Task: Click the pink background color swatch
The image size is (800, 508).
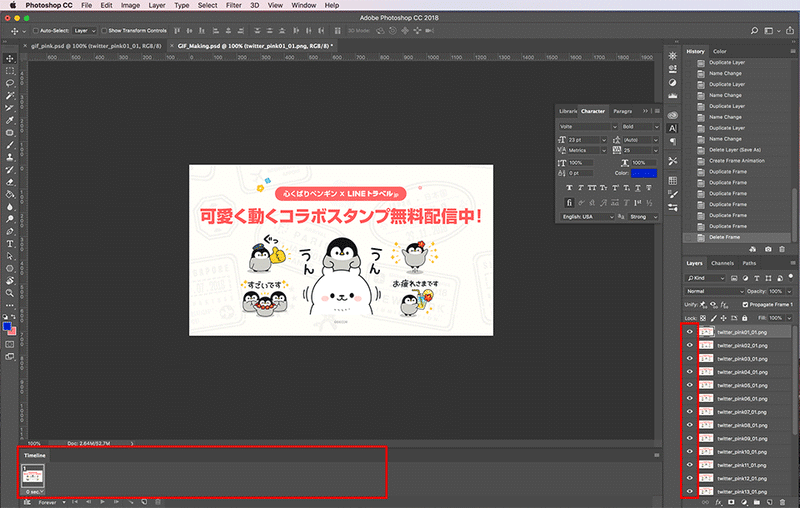Action: point(13,332)
